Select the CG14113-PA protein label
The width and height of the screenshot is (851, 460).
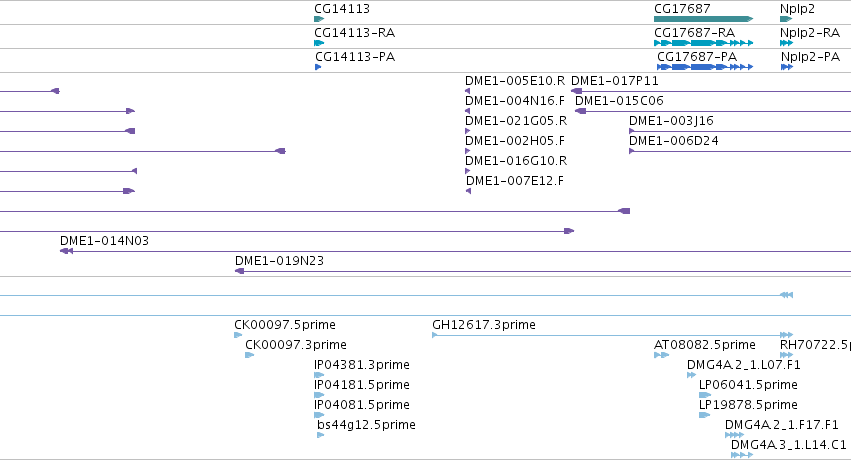tap(355, 56)
